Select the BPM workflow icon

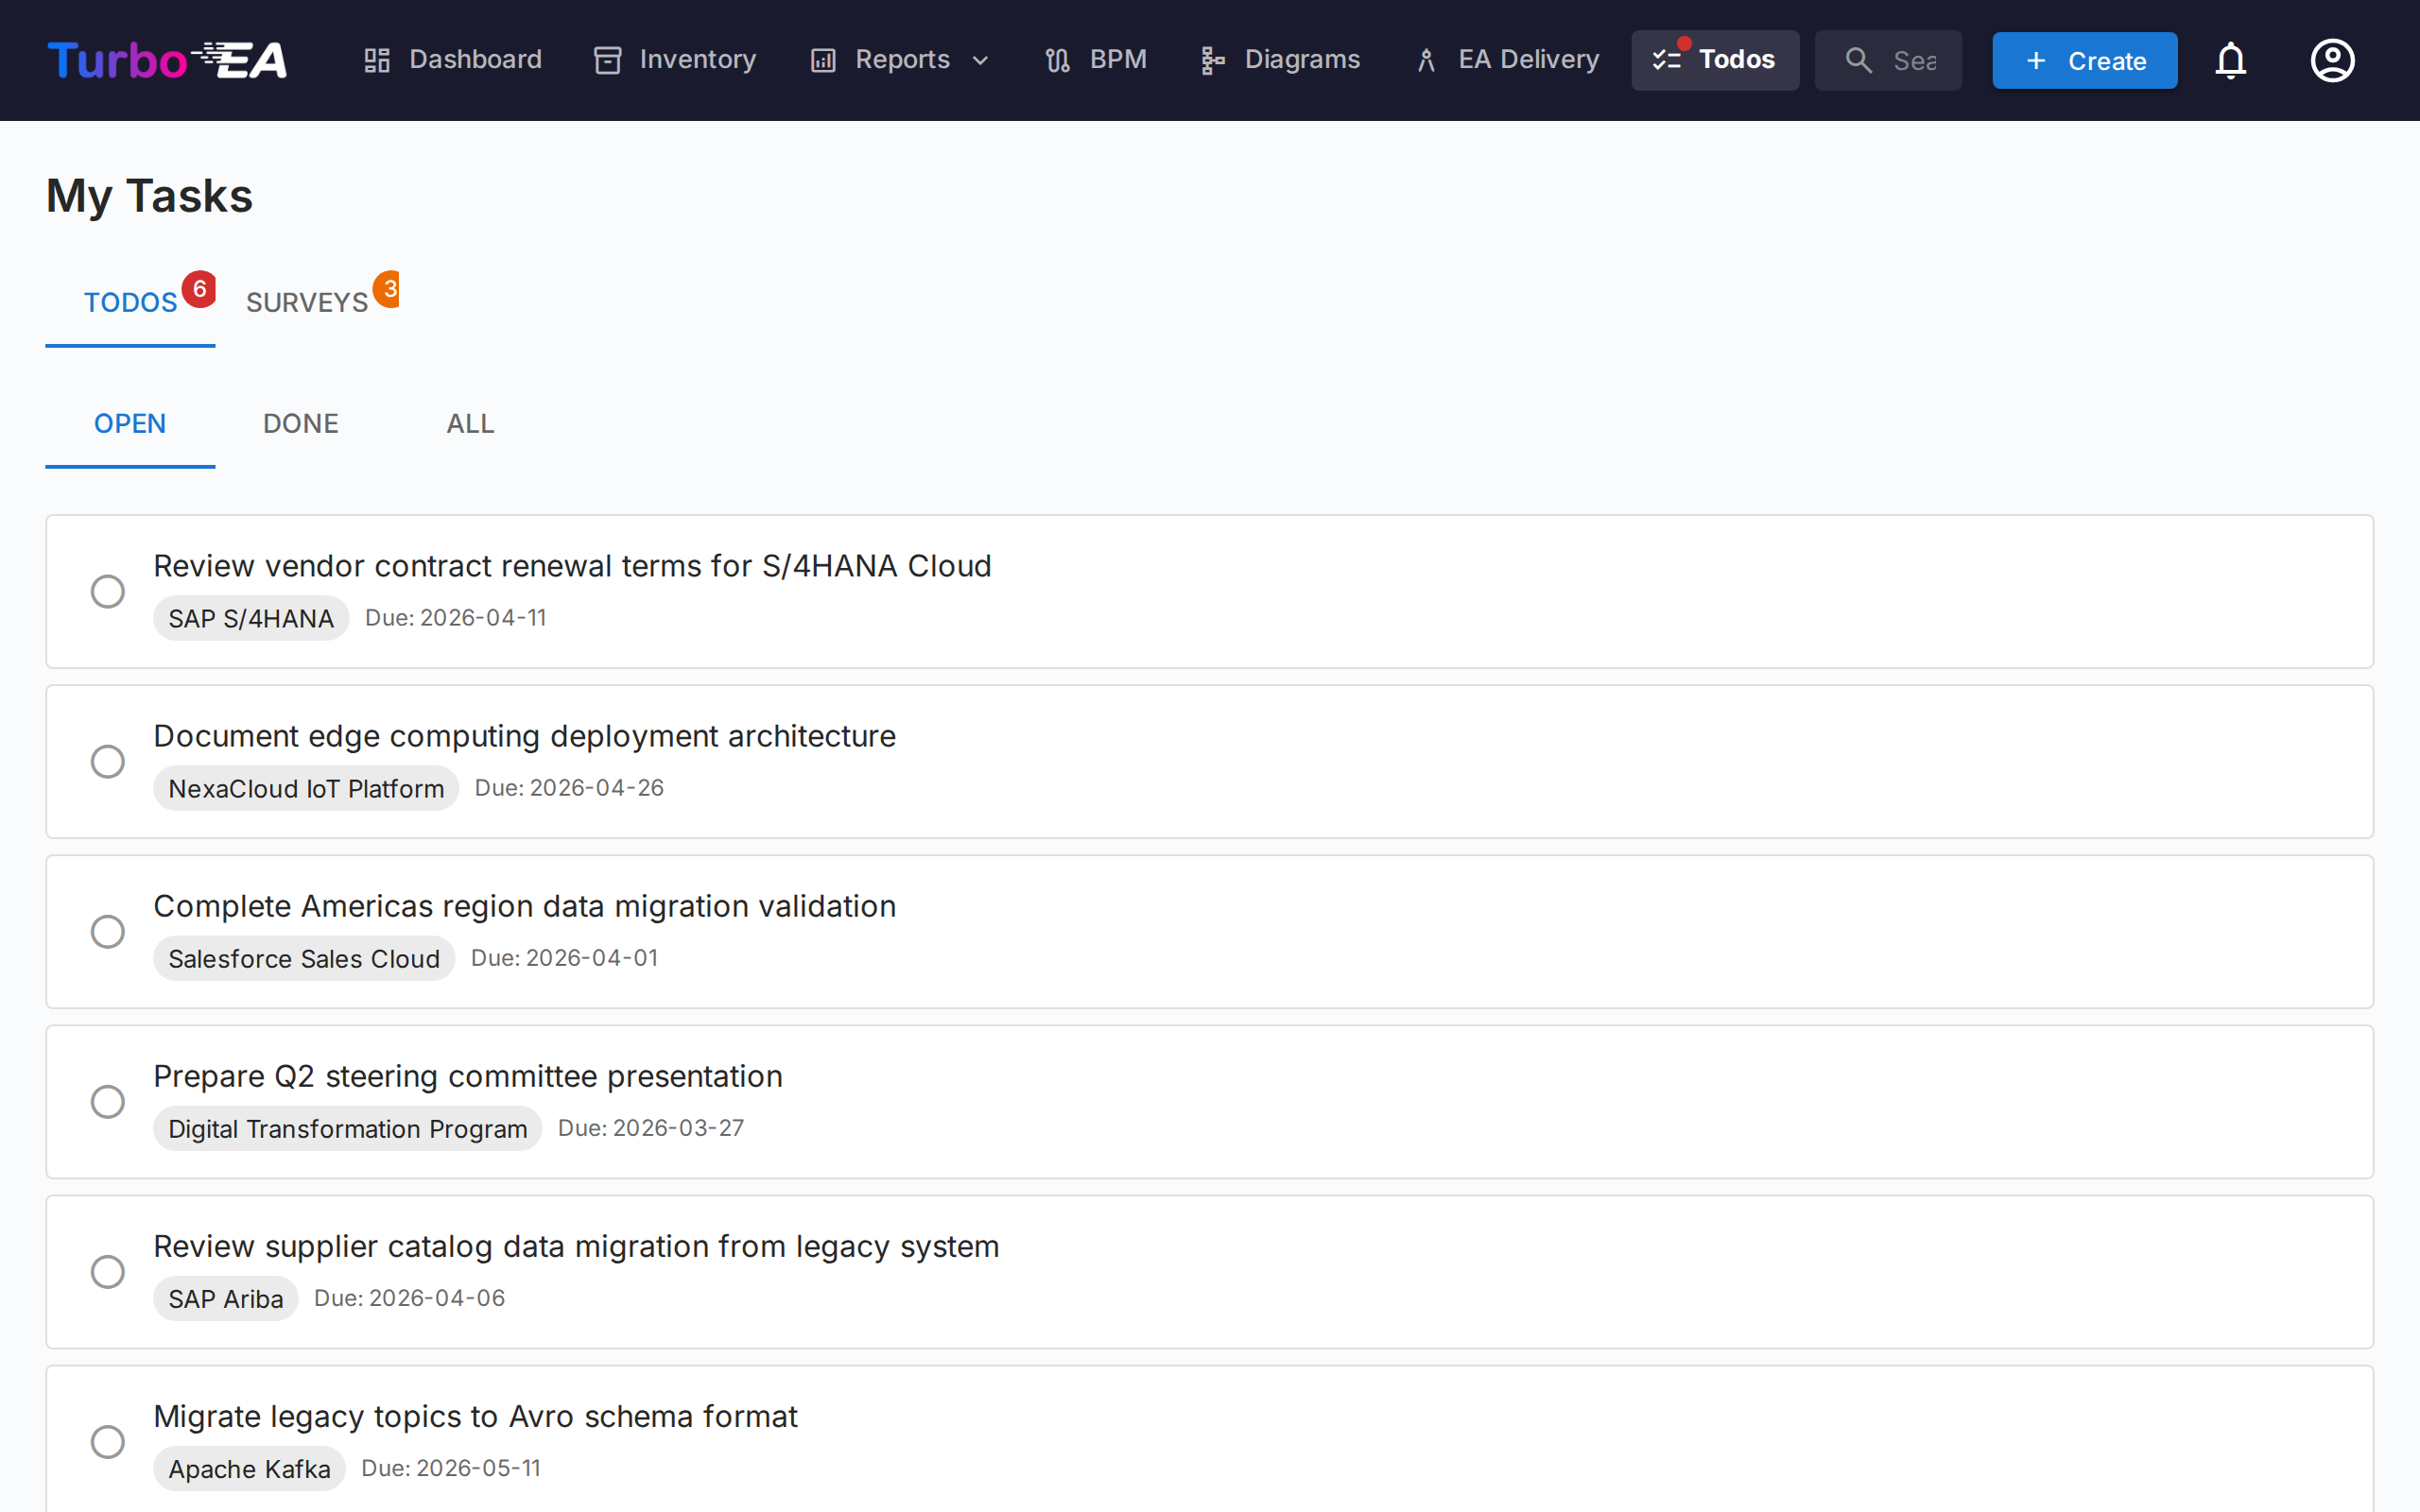pyautogui.click(x=1056, y=60)
